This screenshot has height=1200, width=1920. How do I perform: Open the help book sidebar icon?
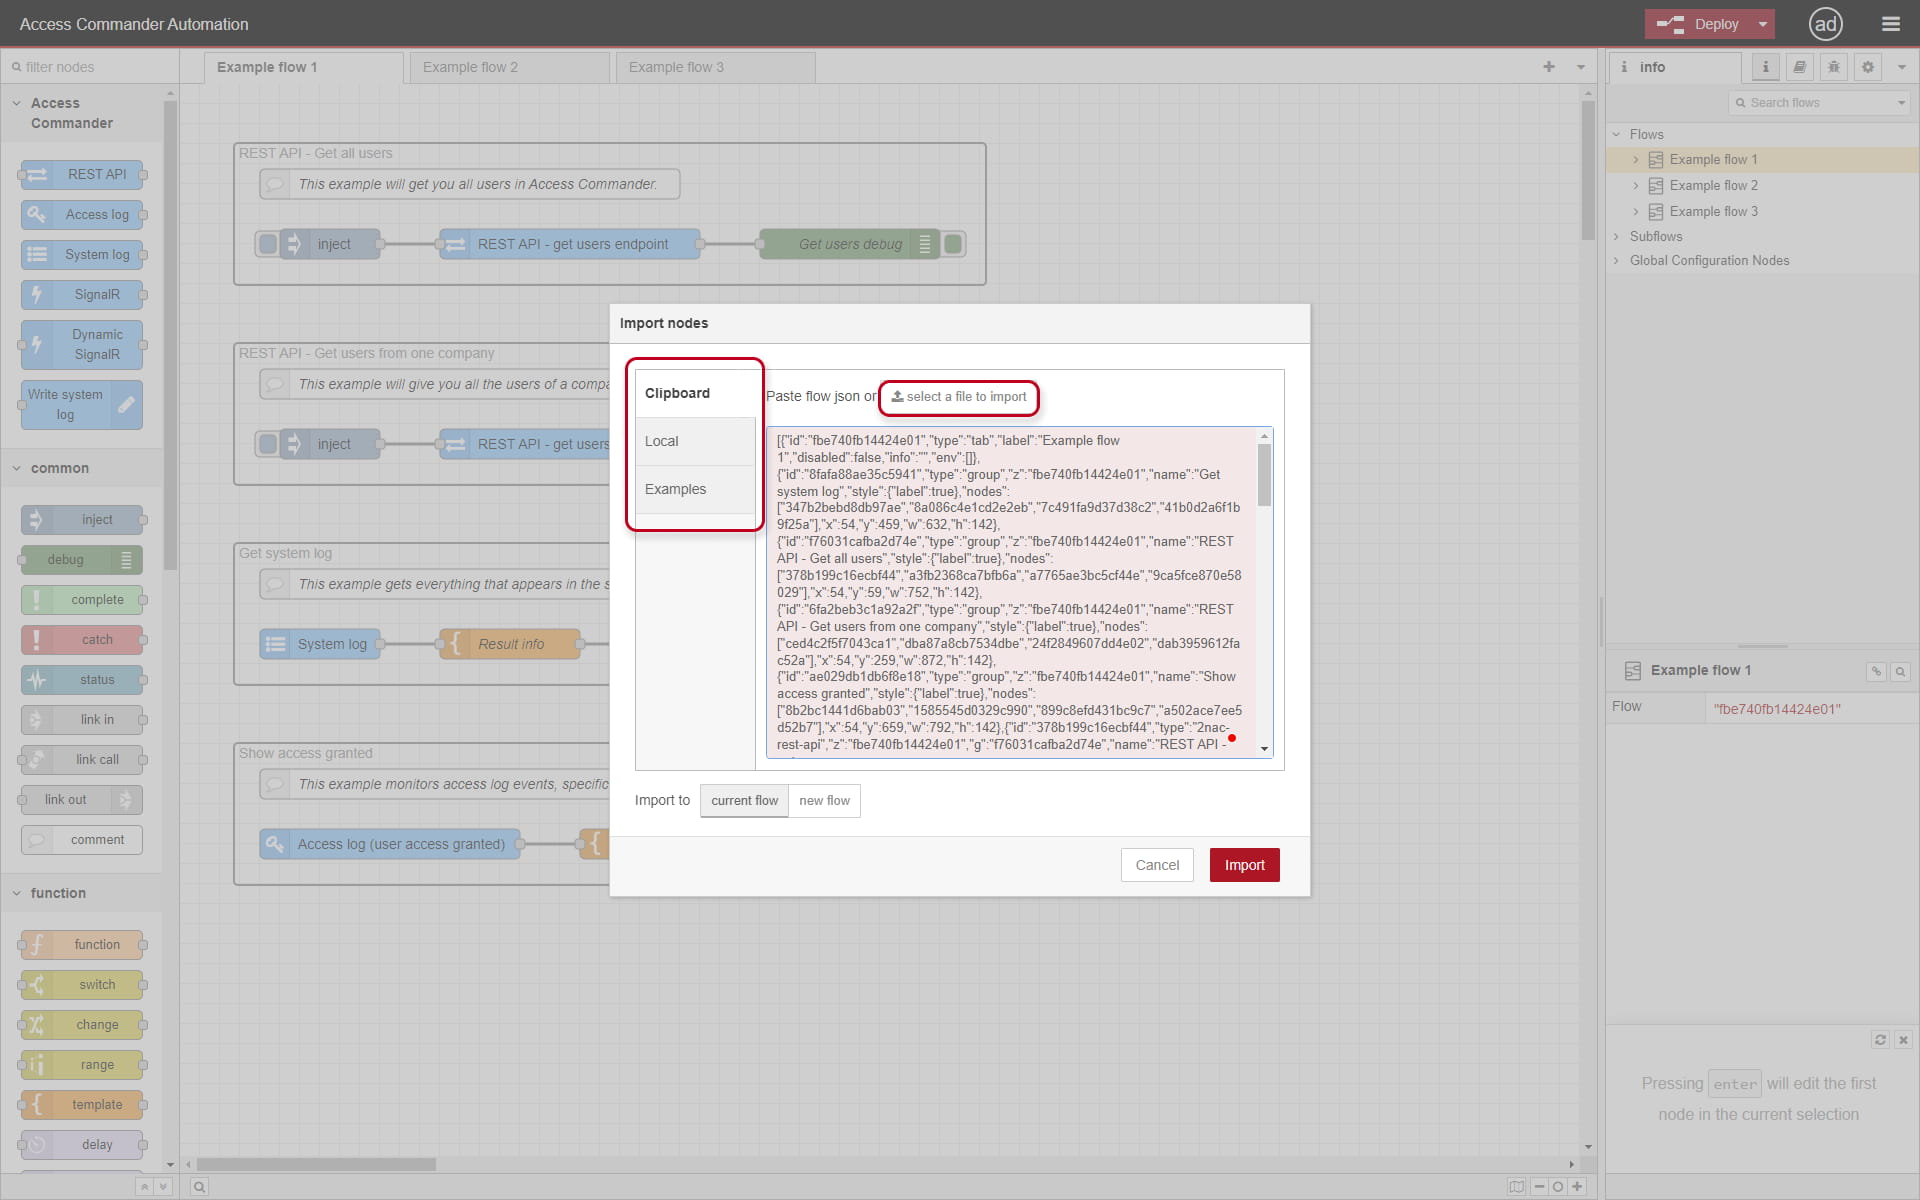(x=1799, y=67)
